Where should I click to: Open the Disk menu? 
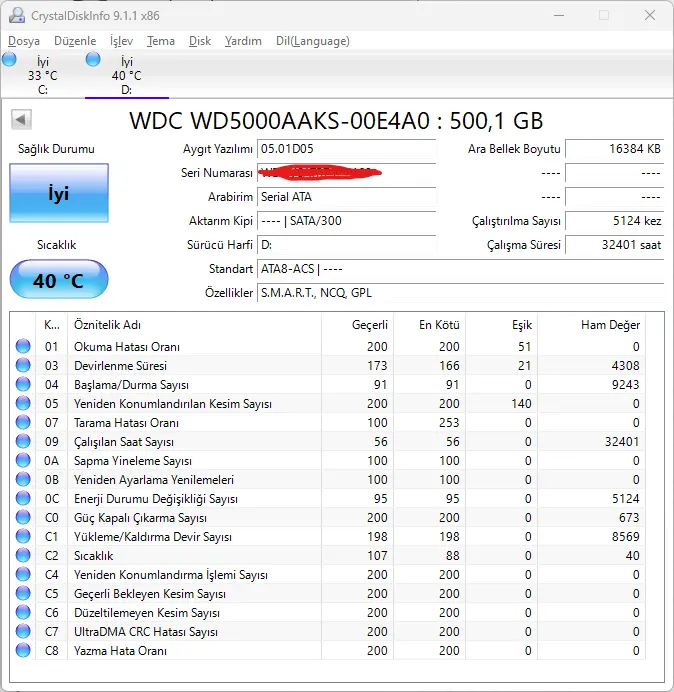pos(200,41)
